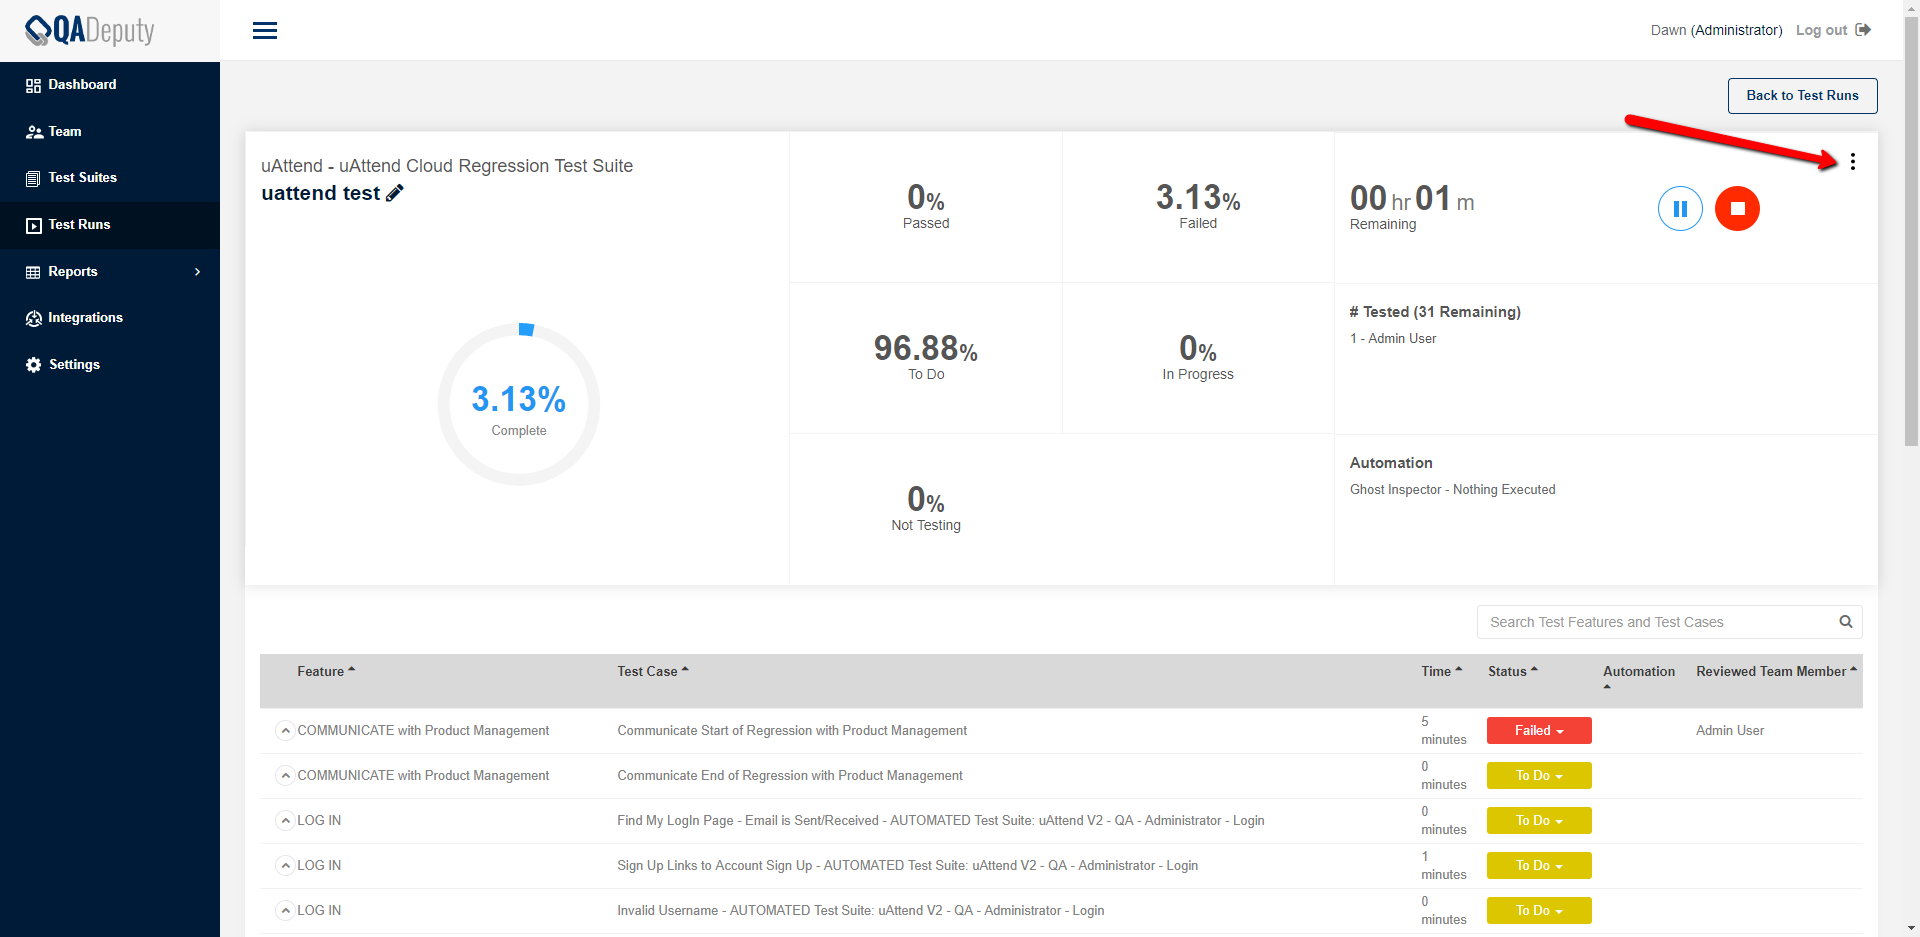Open the three-dot options menu

(1853, 162)
